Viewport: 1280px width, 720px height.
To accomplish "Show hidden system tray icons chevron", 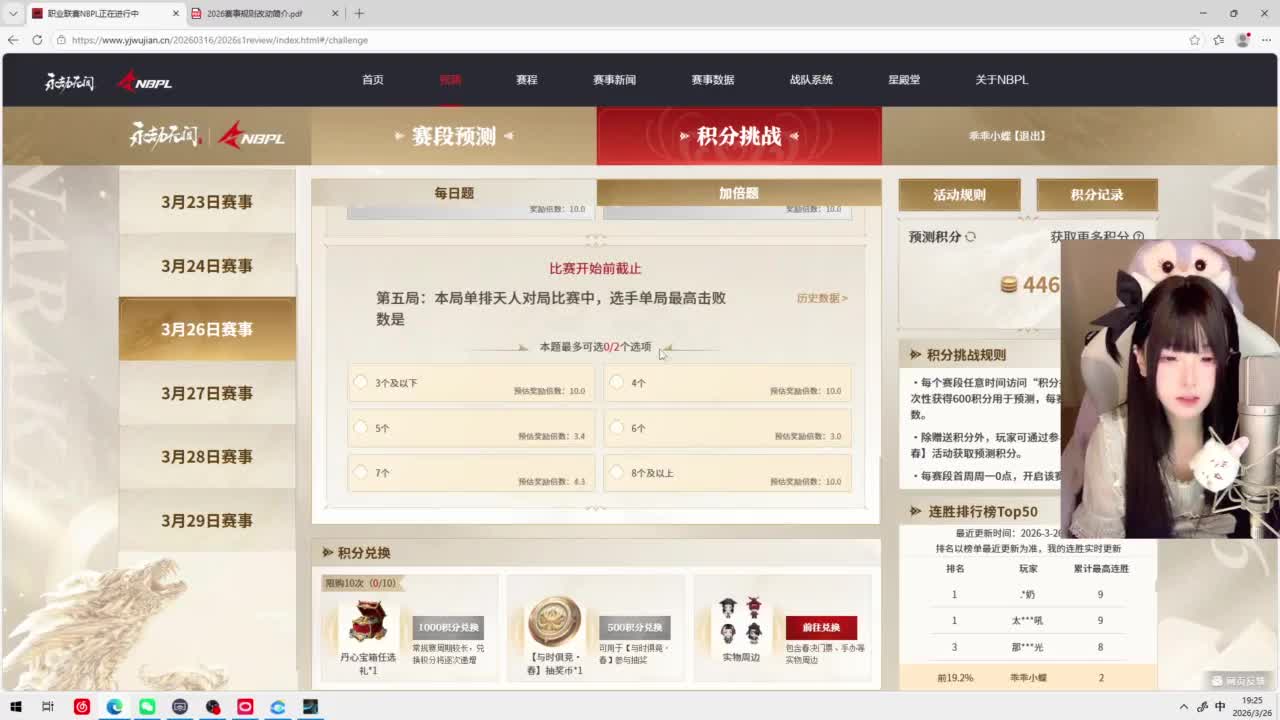I will coord(1184,707).
